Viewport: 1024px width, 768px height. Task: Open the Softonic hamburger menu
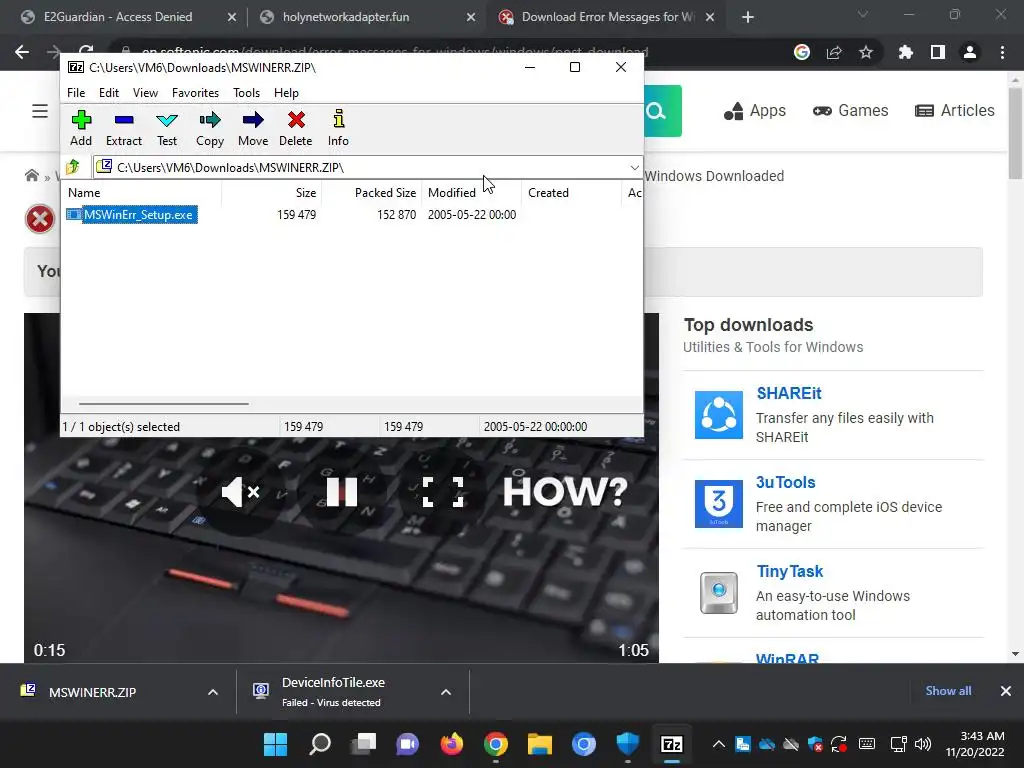(x=40, y=111)
